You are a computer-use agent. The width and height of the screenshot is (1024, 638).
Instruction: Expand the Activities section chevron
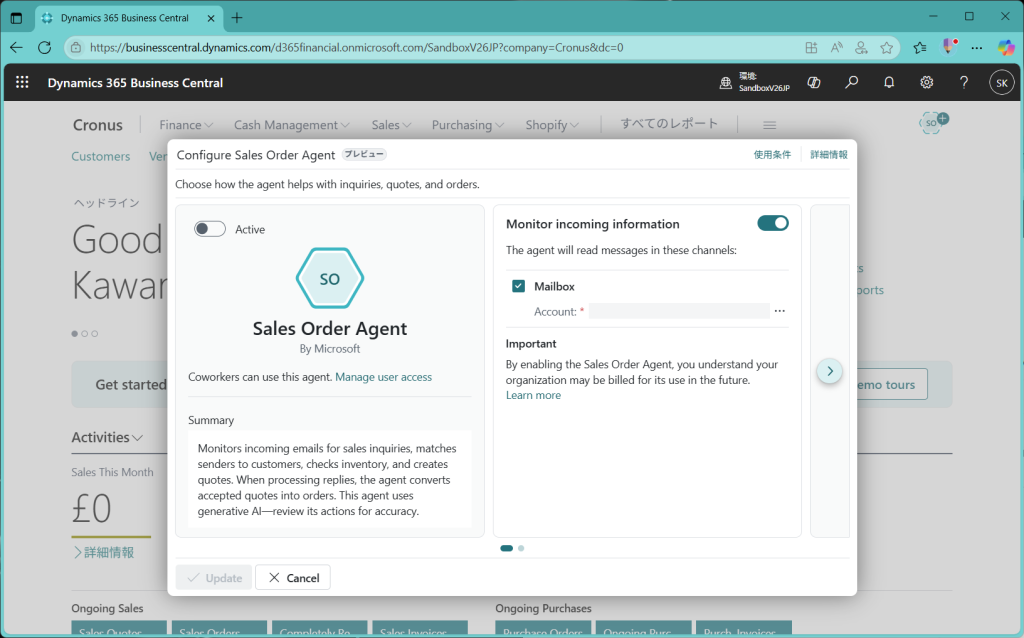point(138,438)
